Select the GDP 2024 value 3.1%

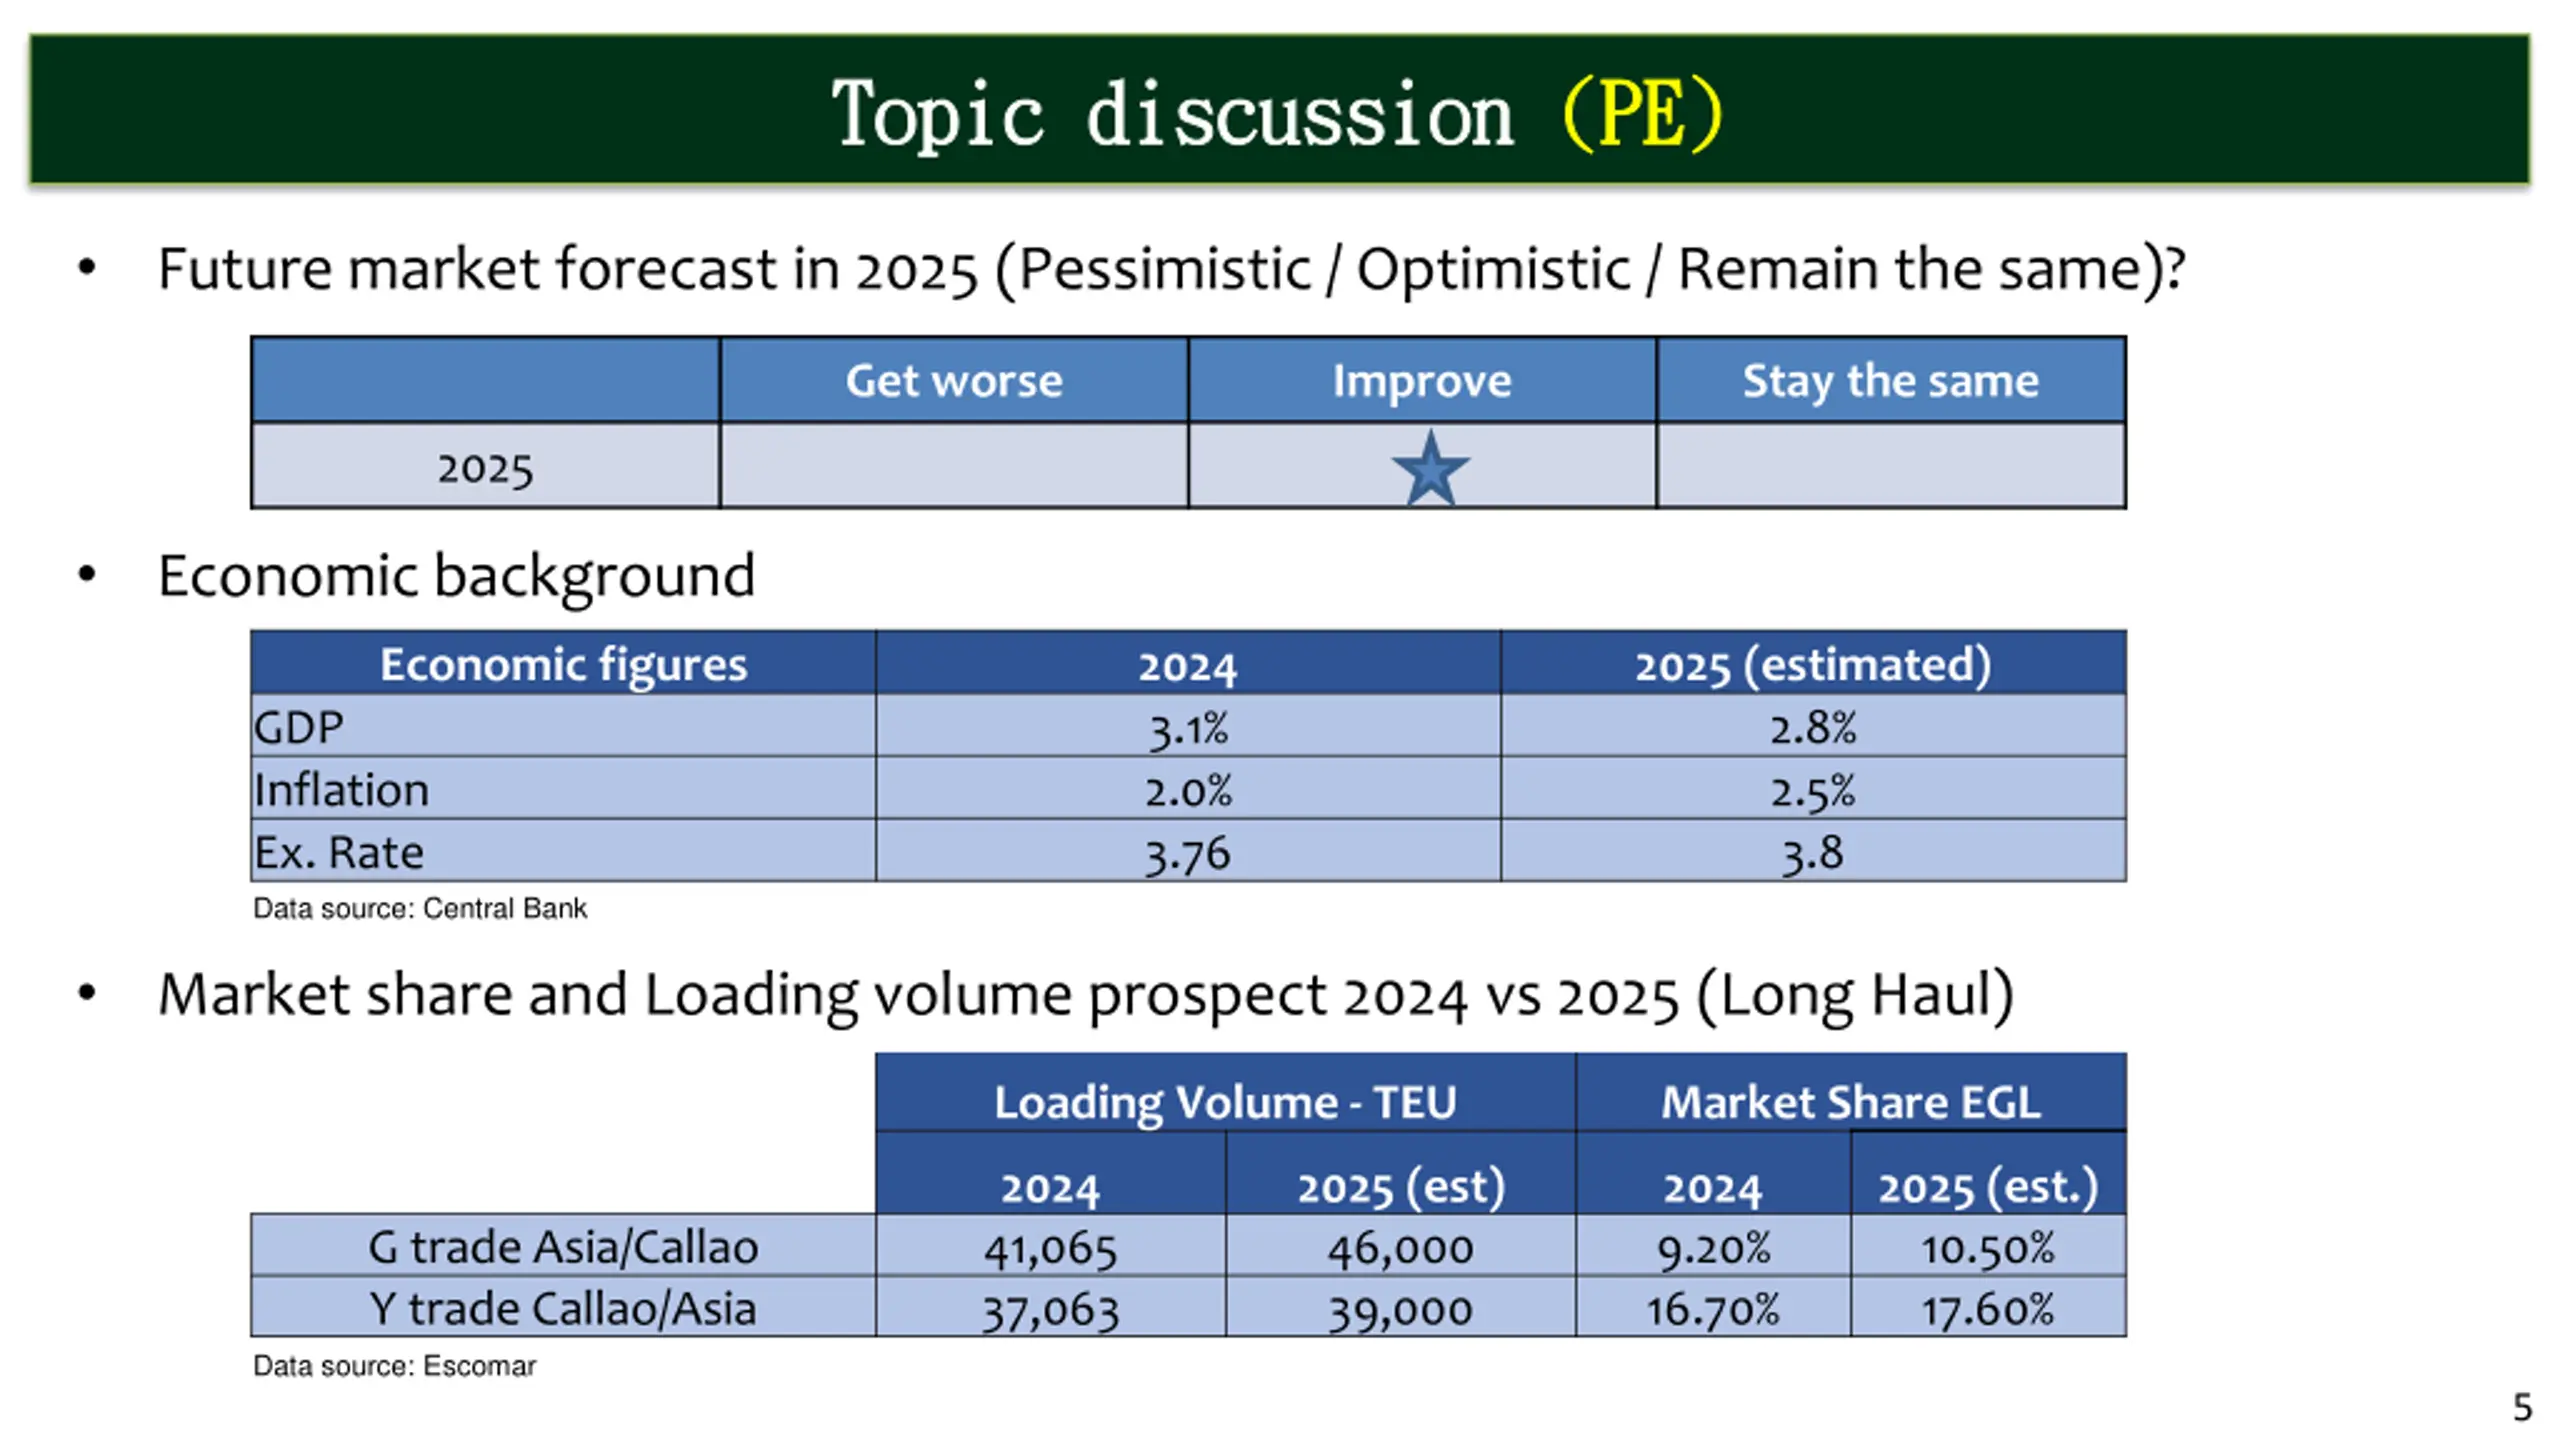1188,727
